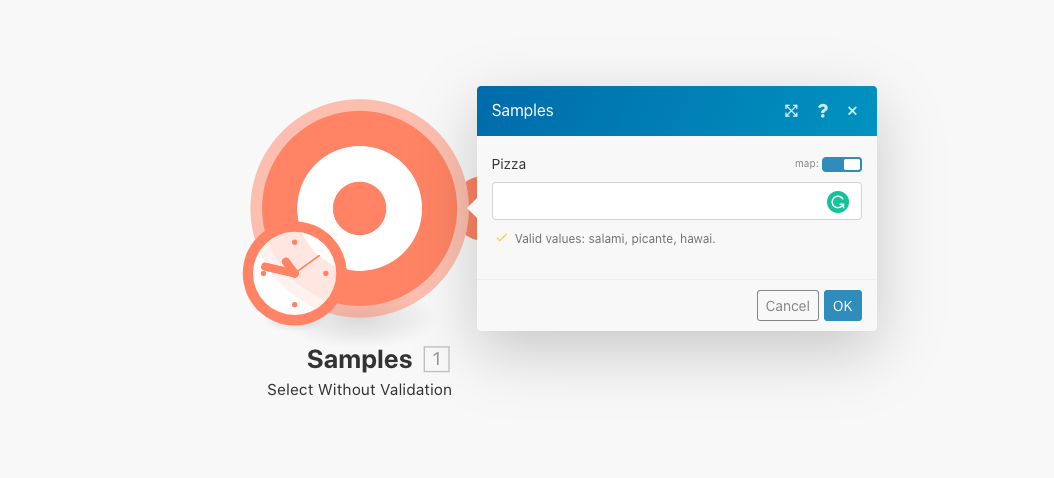Click the small map: label text
The image size is (1054, 478).
tap(806, 164)
